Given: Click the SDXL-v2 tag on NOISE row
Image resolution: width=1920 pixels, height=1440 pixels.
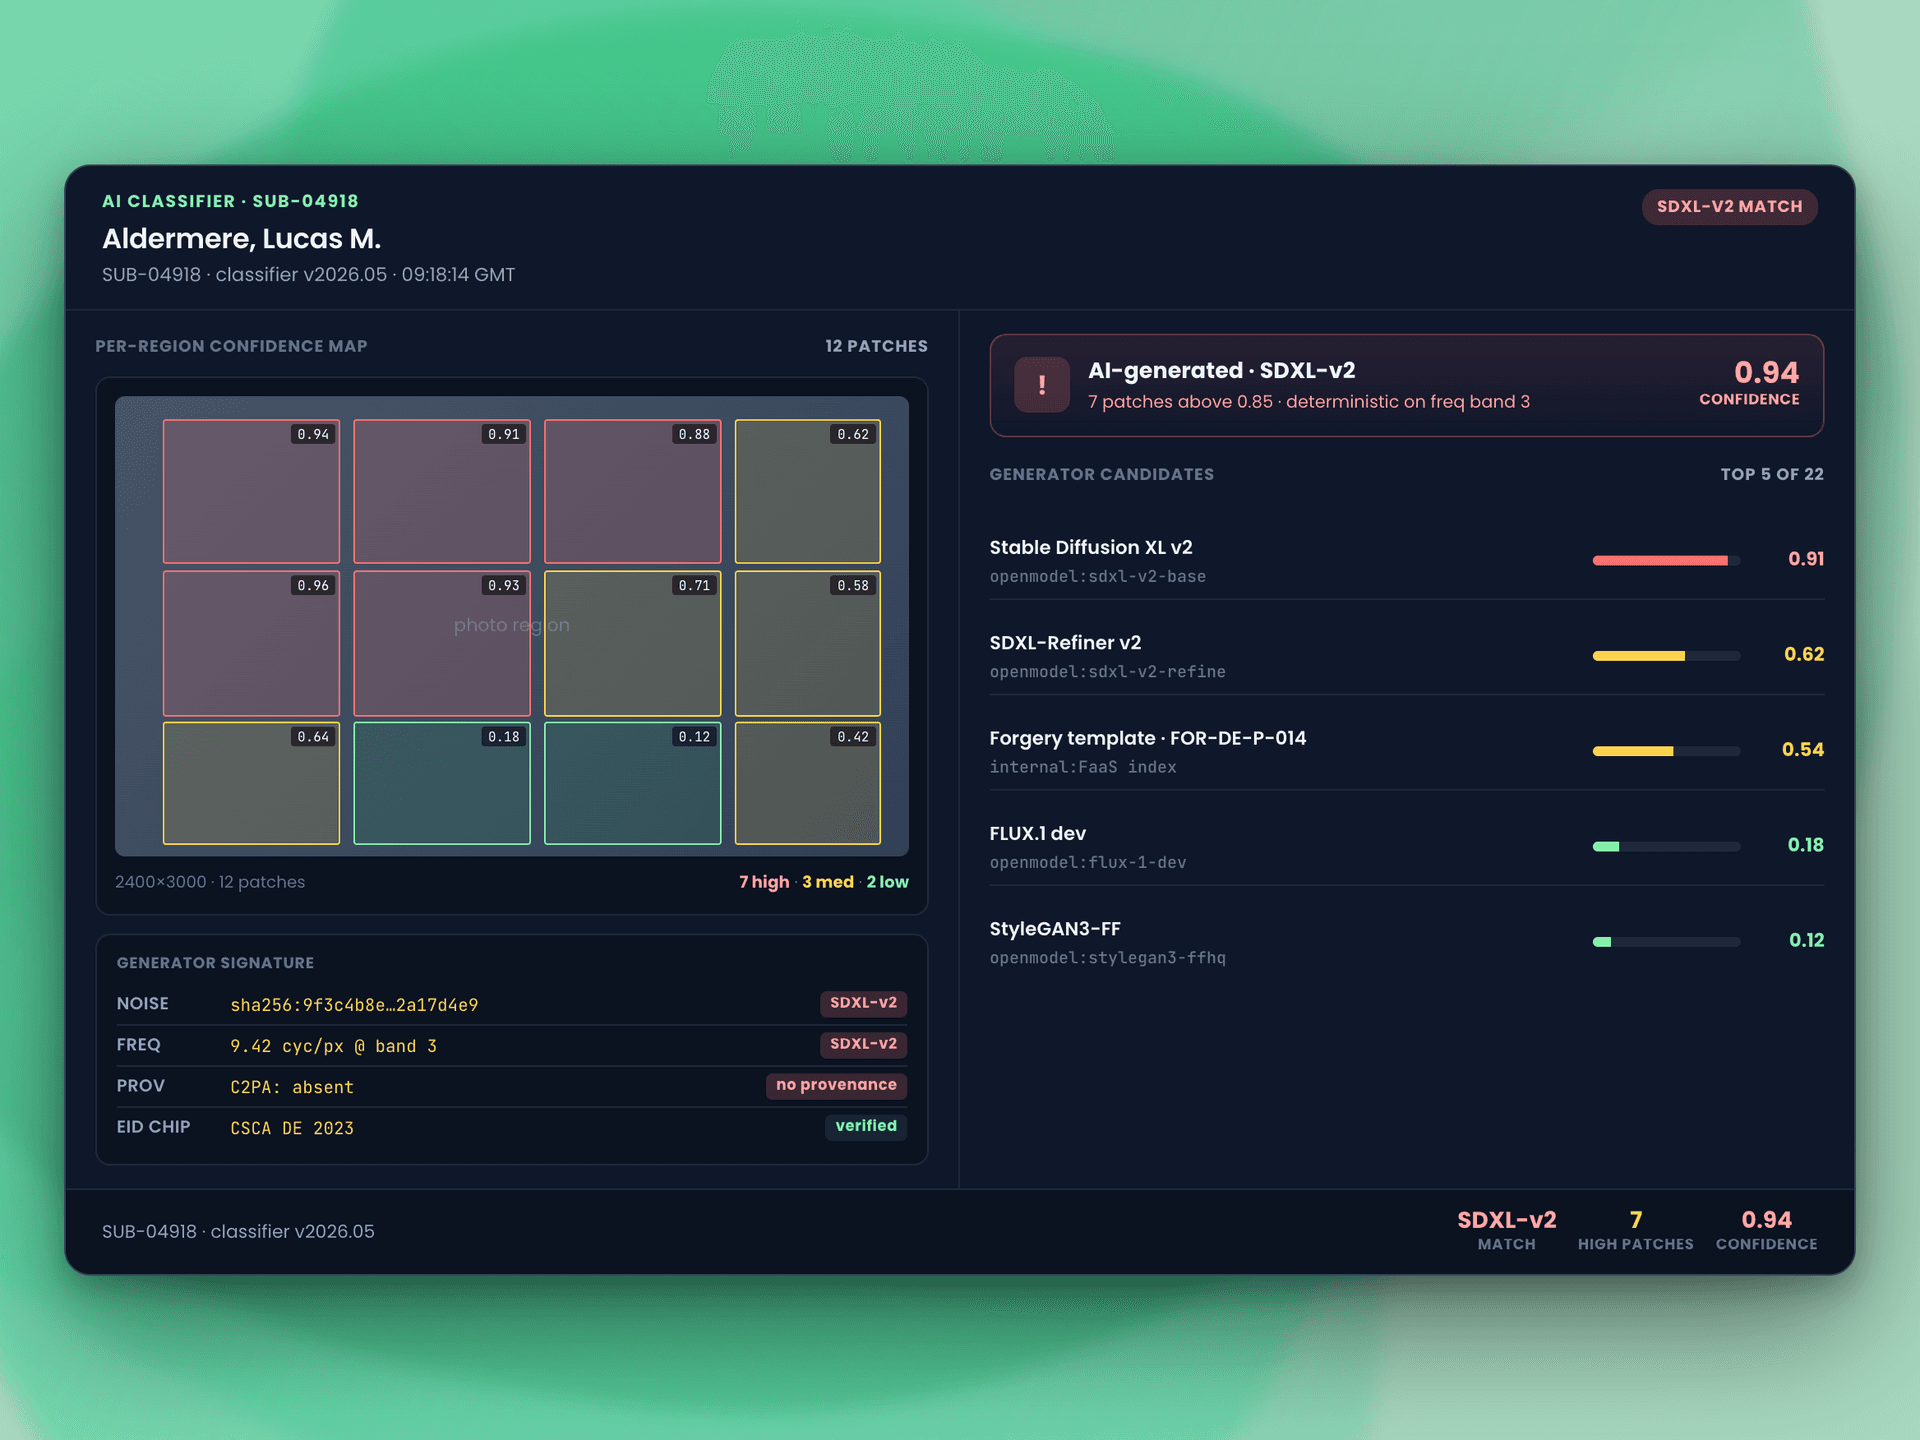Looking at the screenshot, I should 863,1003.
